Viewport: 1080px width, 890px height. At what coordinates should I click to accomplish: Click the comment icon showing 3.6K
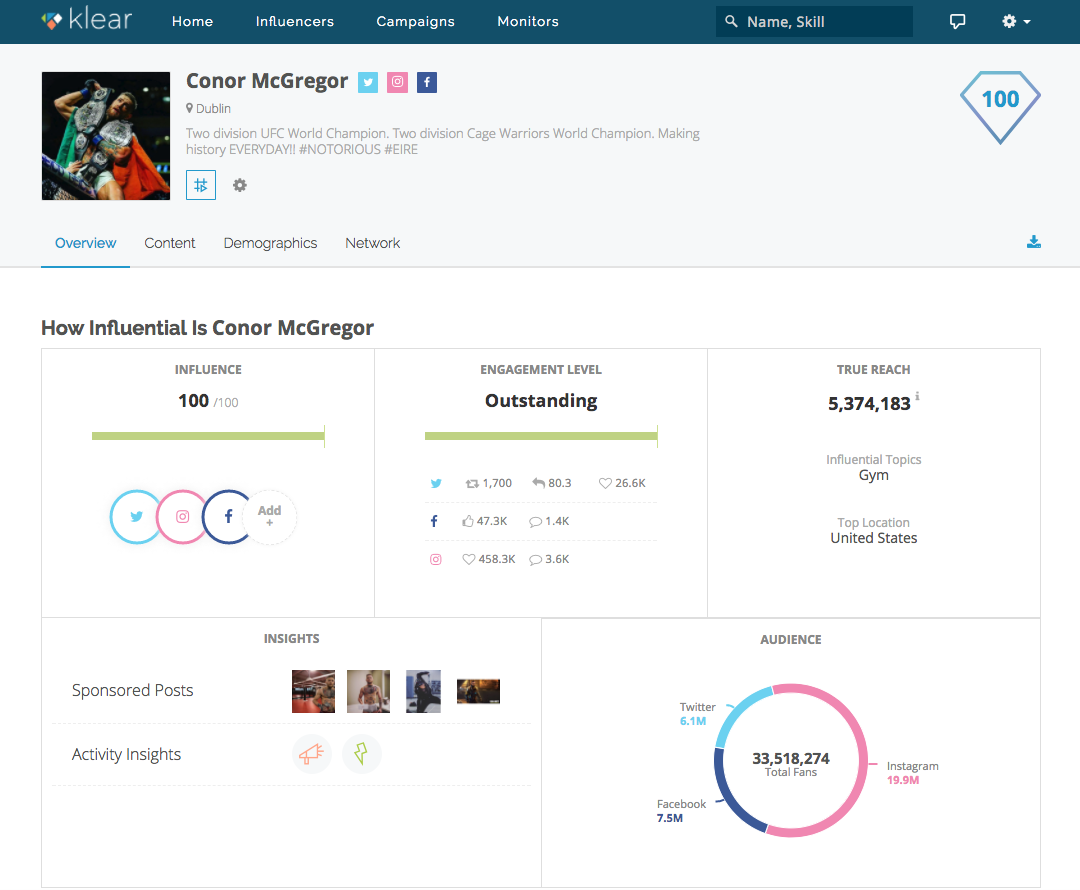(535, 560)
